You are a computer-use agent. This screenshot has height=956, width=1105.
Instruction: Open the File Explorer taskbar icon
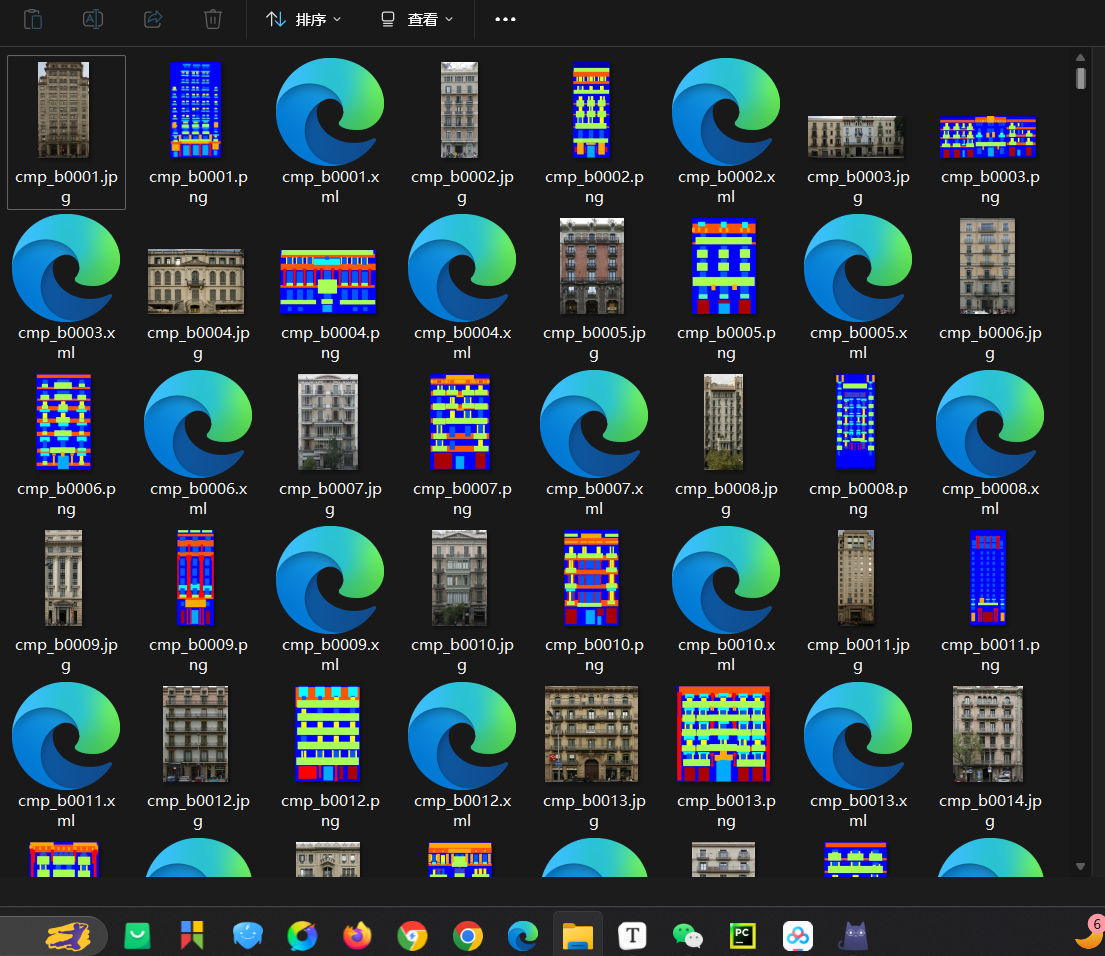tap(577, 936)
